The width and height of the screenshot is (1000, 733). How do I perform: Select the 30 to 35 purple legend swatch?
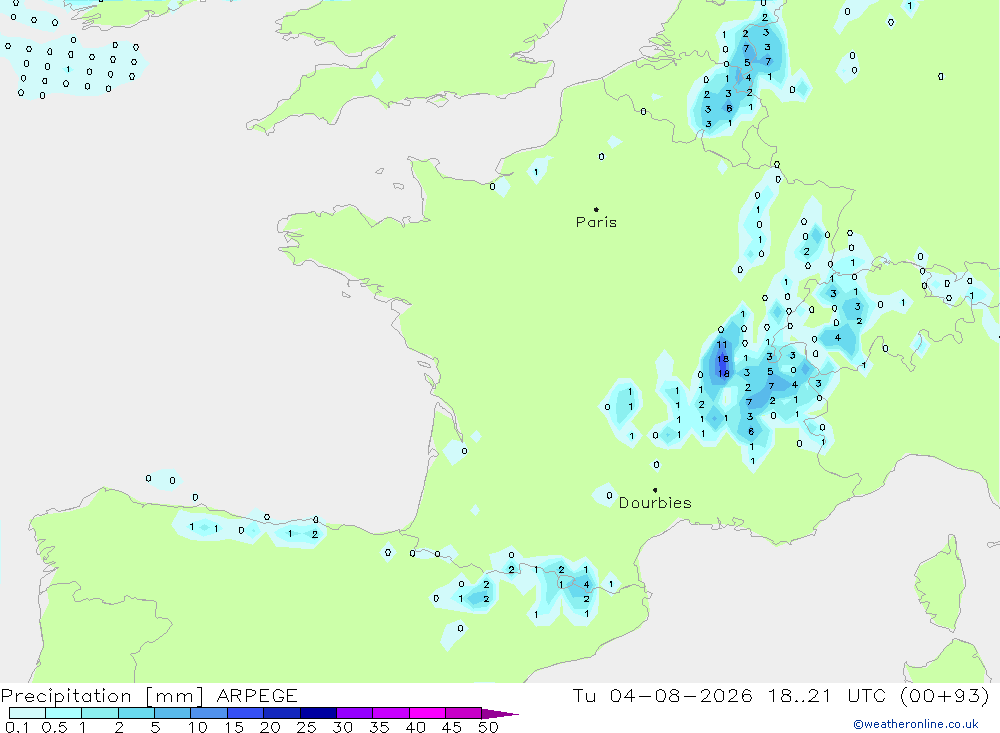click(x=354, y=713)
